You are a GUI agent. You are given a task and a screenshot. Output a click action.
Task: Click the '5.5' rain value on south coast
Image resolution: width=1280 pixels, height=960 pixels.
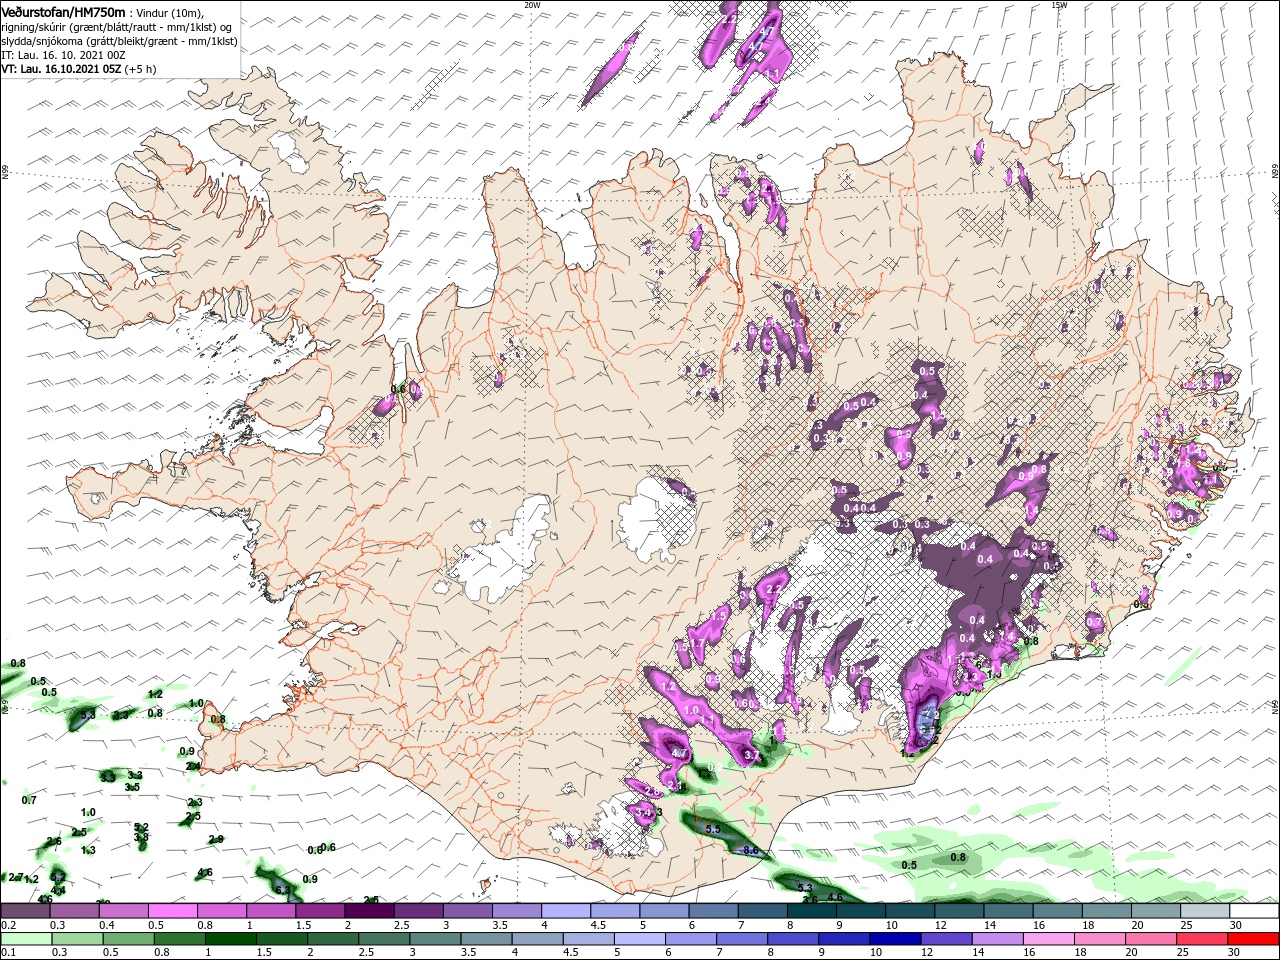point(713,829)
